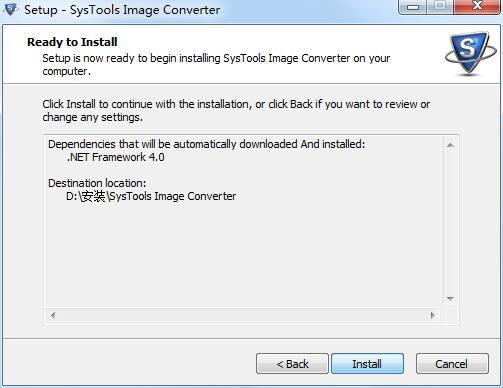The image size is (503, 388).
Task: Click the destination path D:\安装\SysTools Image Converter
Action: click(x=151, y=196)
